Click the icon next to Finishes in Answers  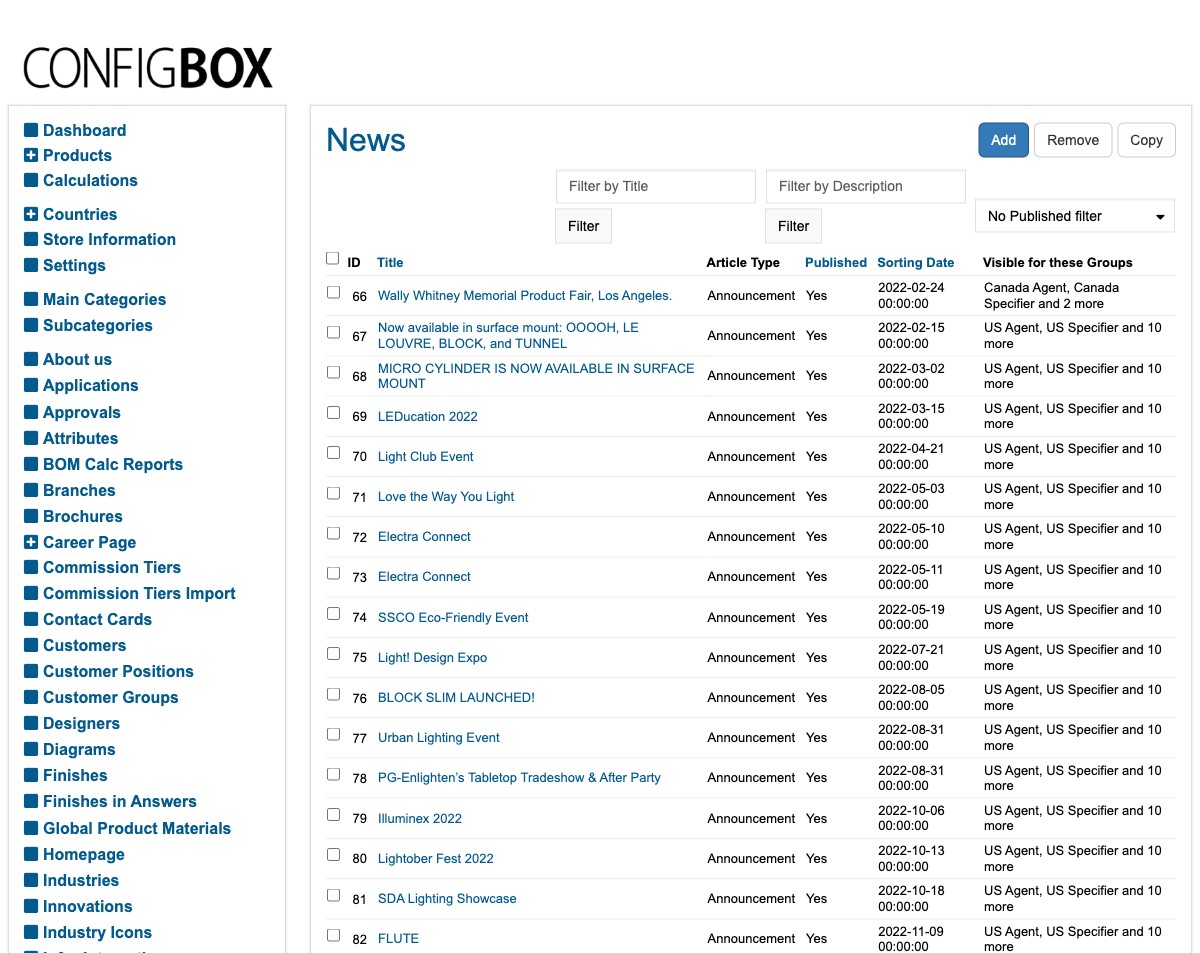(31, 801)
